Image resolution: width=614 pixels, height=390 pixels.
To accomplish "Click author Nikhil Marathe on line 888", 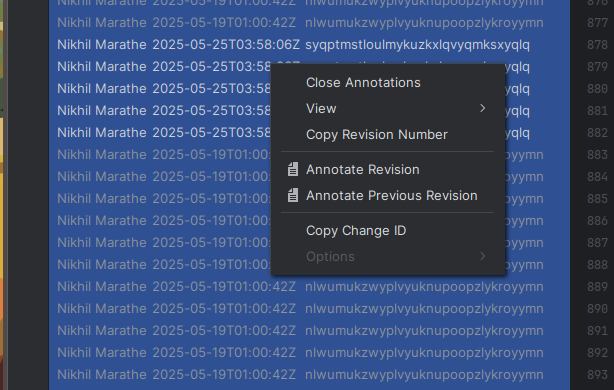I will pos(102,264).
